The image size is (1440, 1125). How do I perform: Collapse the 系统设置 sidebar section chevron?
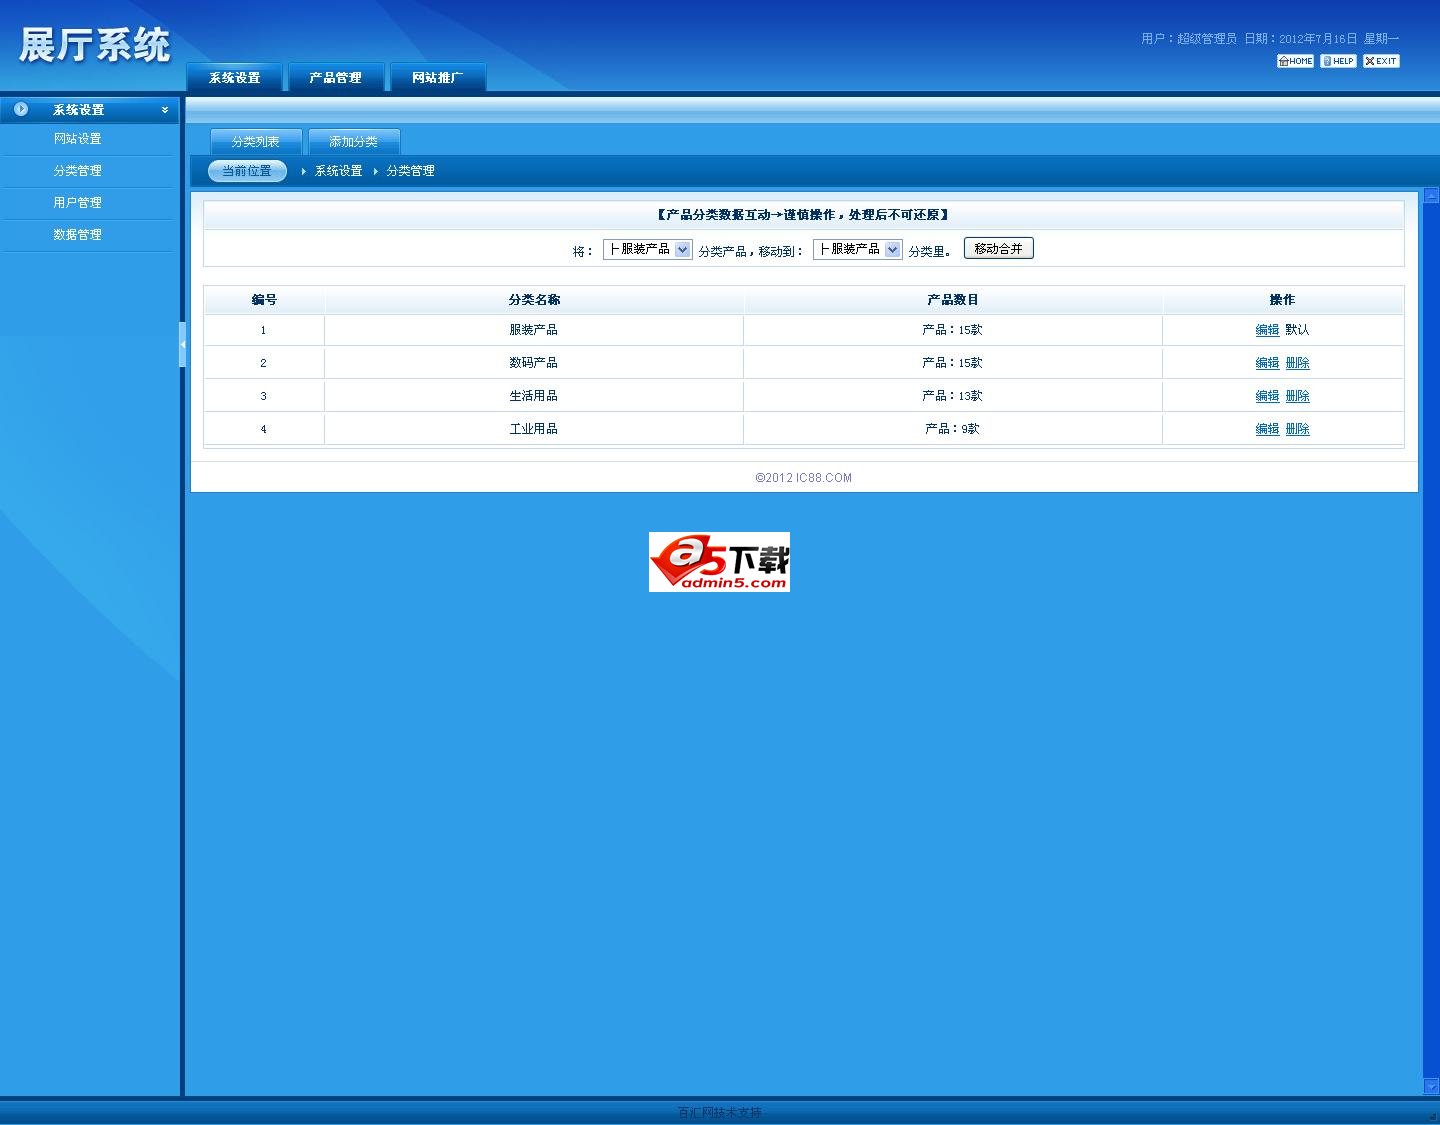[165, 110]
